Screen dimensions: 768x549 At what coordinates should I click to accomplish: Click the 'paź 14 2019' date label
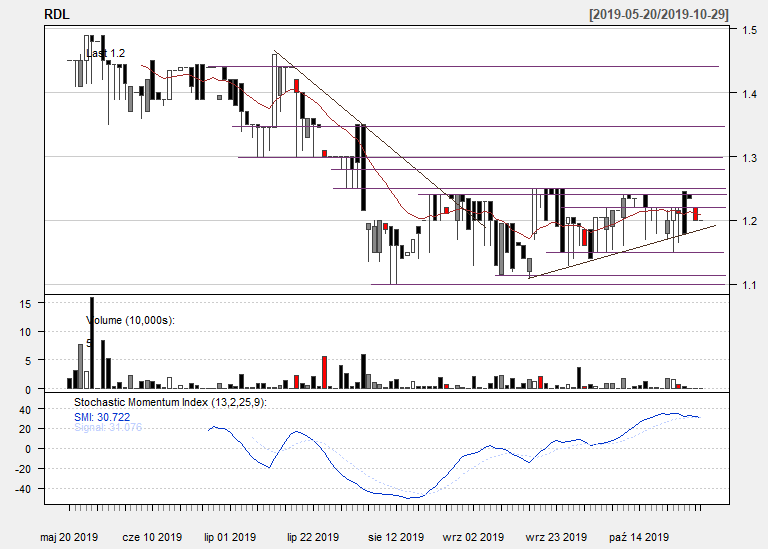point(639,537)
